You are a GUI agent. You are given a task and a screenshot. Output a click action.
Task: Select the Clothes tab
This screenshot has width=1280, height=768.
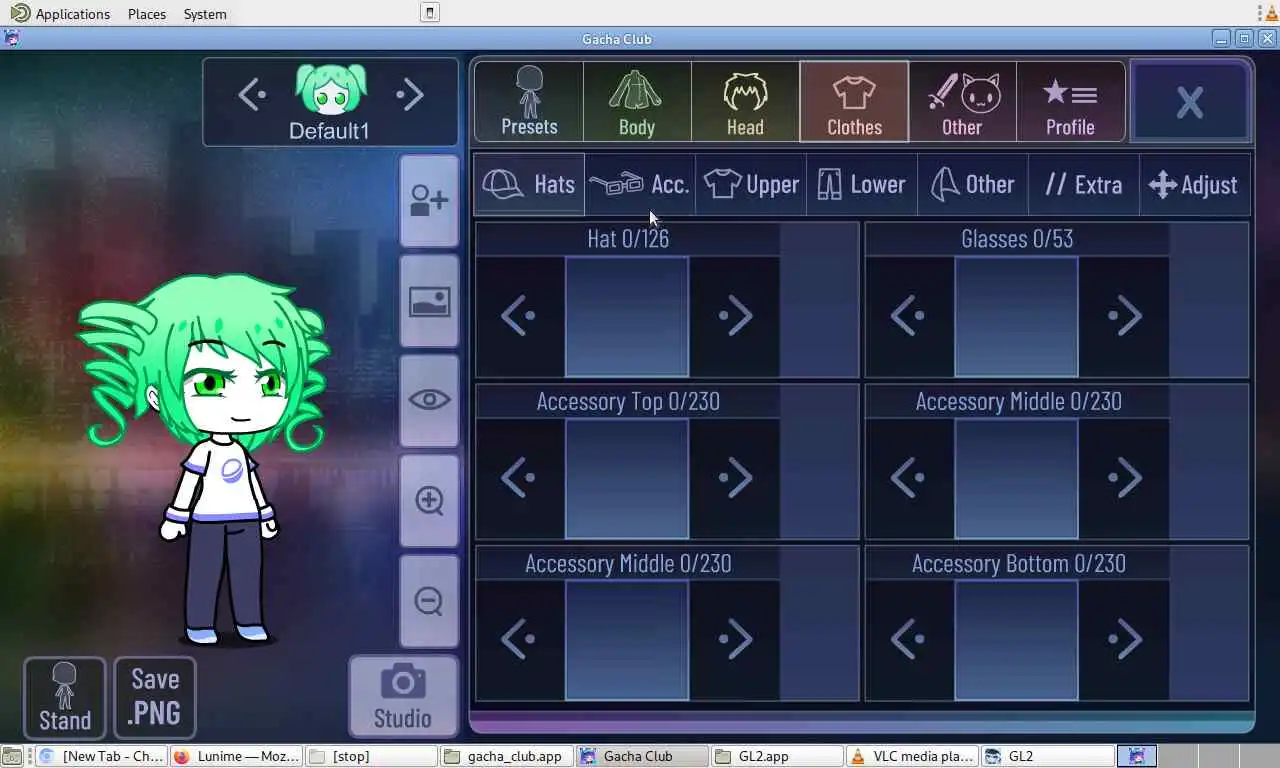[x=854, y=101]
